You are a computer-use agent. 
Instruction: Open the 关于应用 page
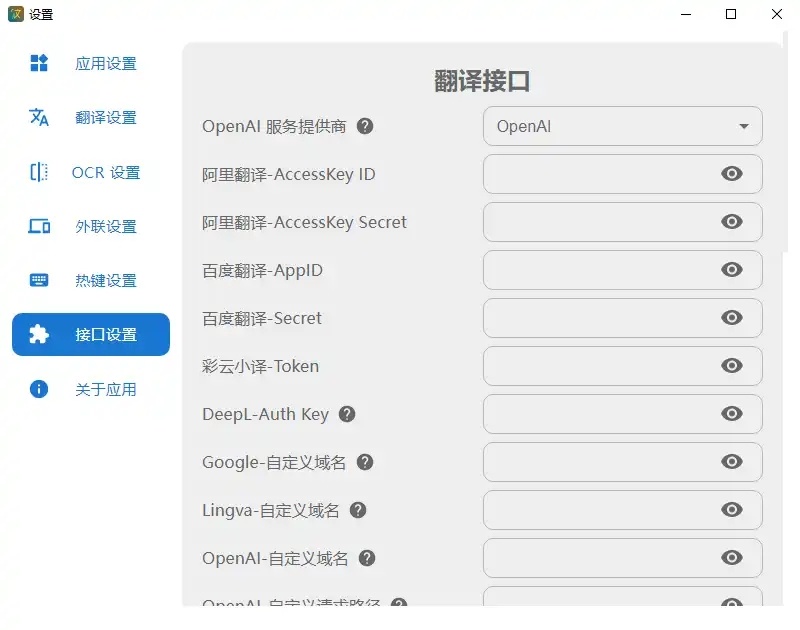[x=105, y=389]
